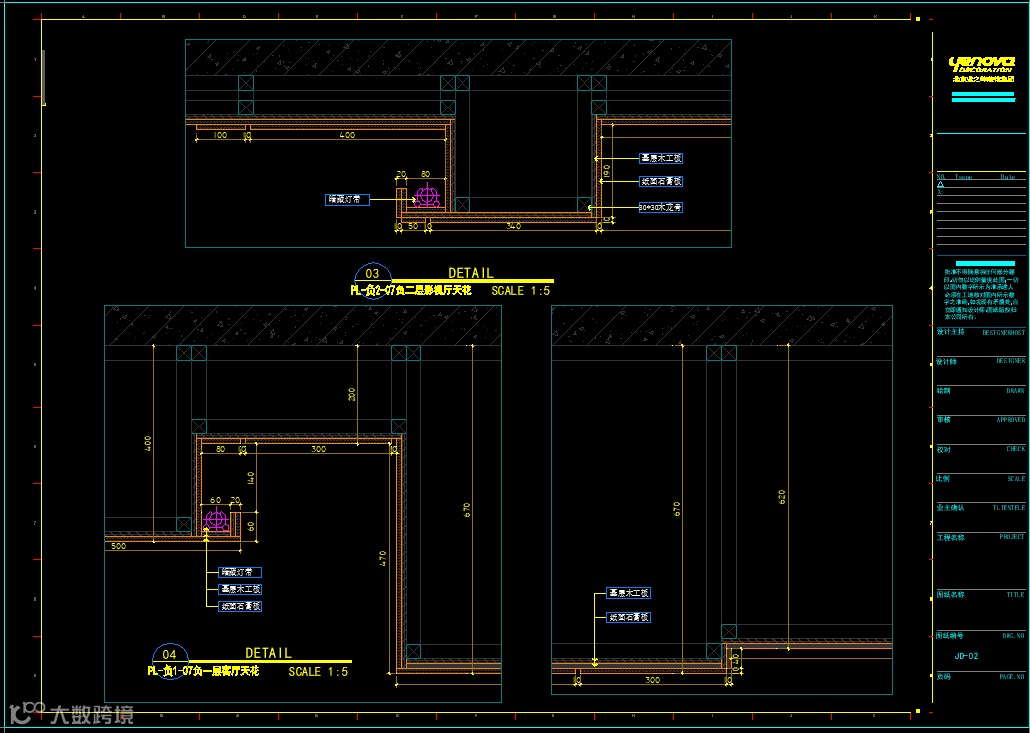Viewport: 1030px width, 733px height.
Task: Select the 比例 SCALE title block field
Action: coord(980,479)
